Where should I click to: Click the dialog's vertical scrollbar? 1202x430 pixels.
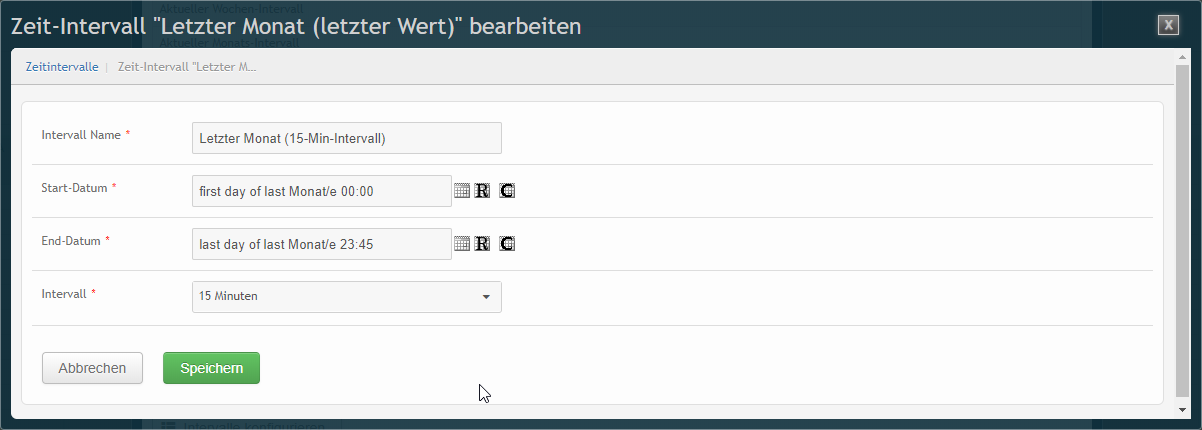point(1182,228)
